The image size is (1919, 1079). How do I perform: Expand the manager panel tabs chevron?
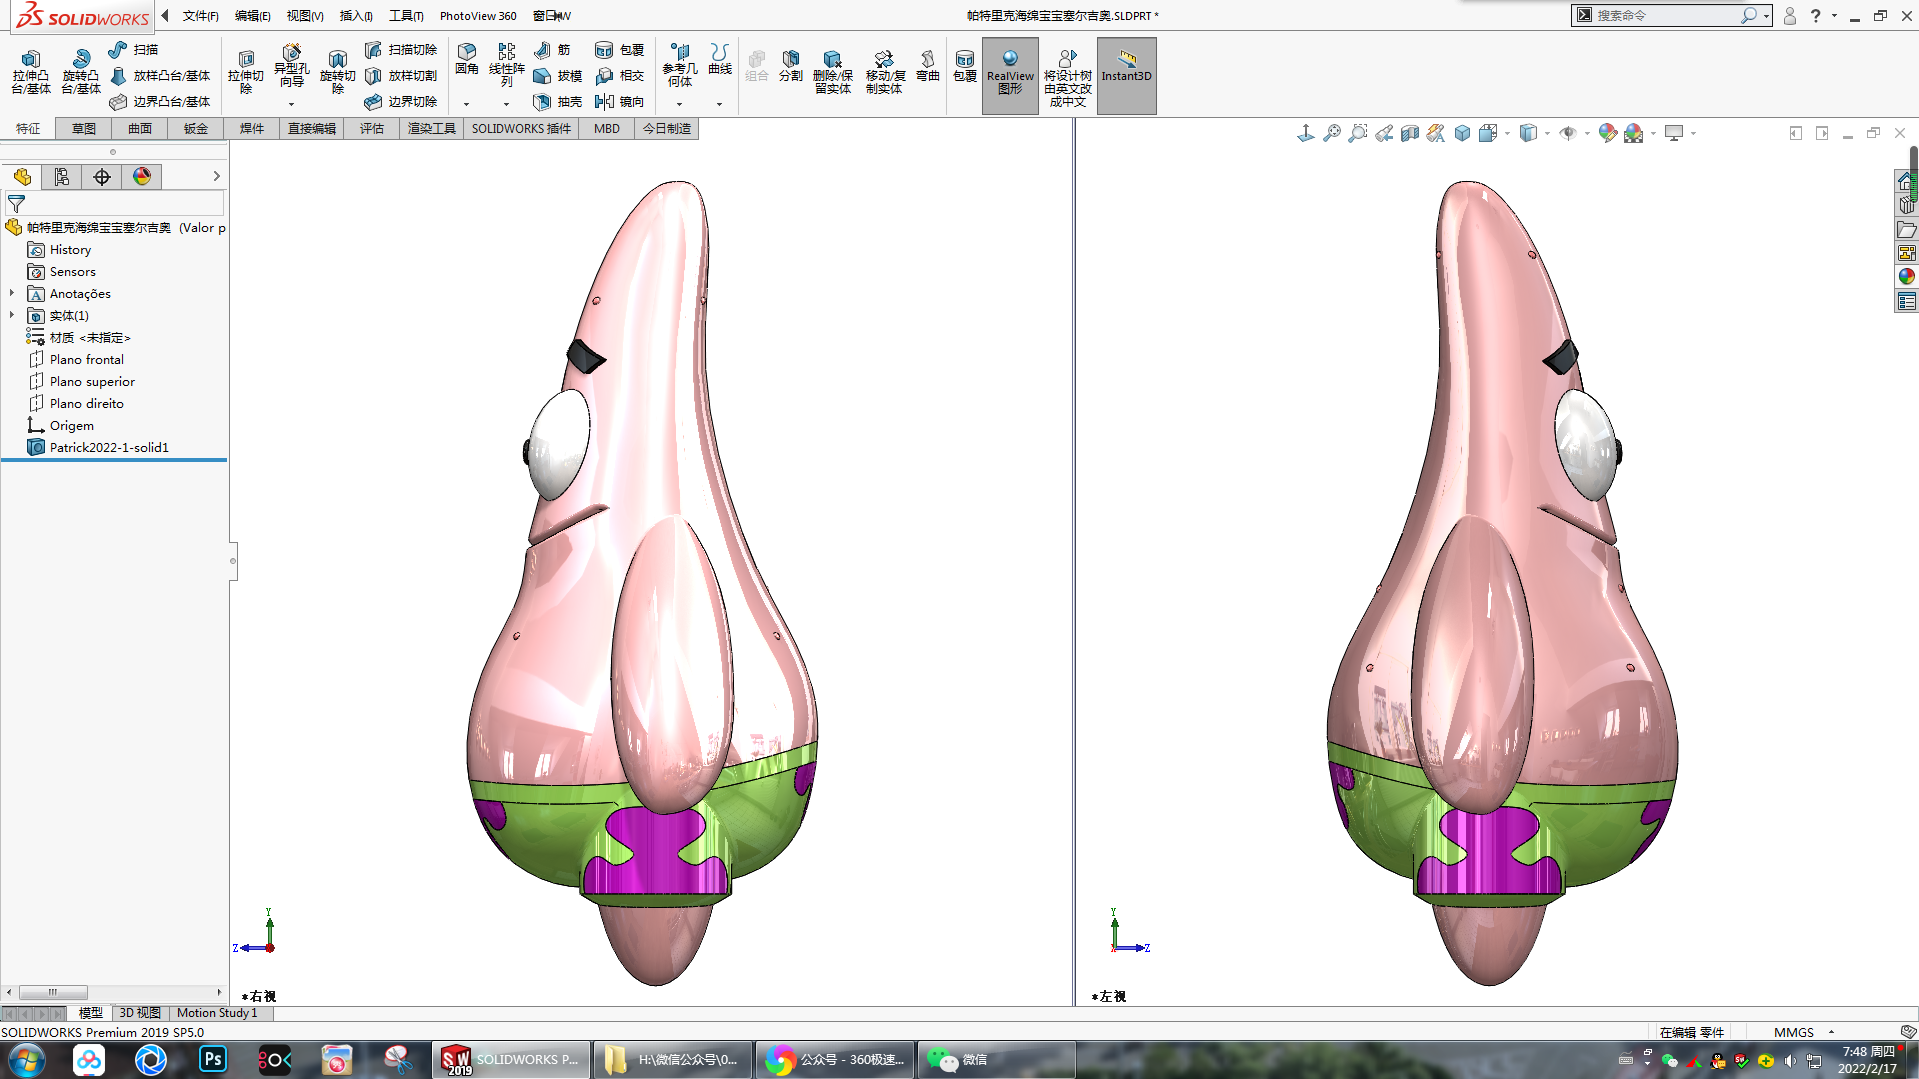coord(216,176)
